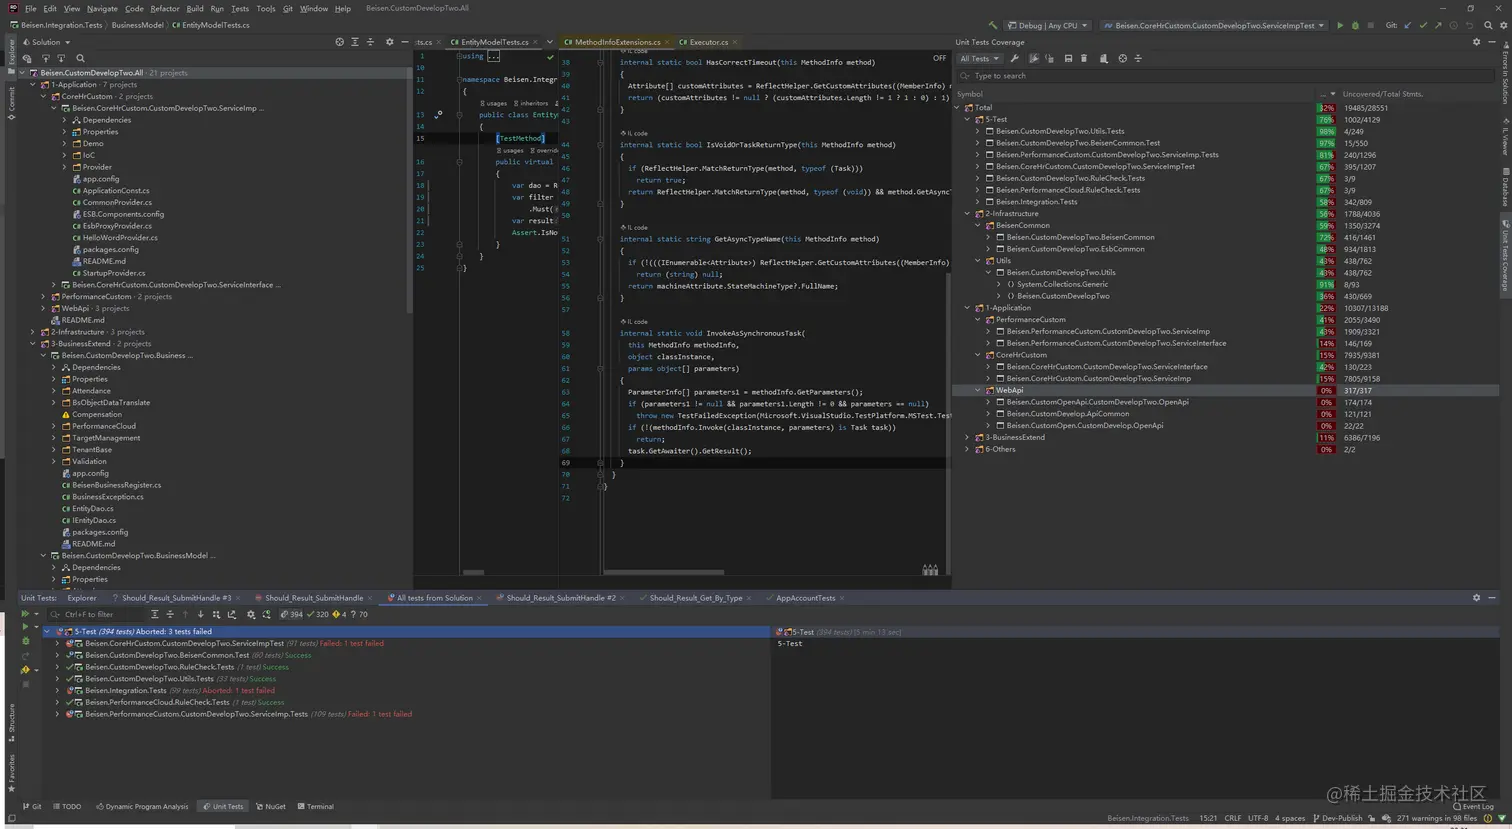Screen dimensions: 1512x829
Task: Click the Dev-Publish git branch in status bar
Action: click(x=1337, y=818)
